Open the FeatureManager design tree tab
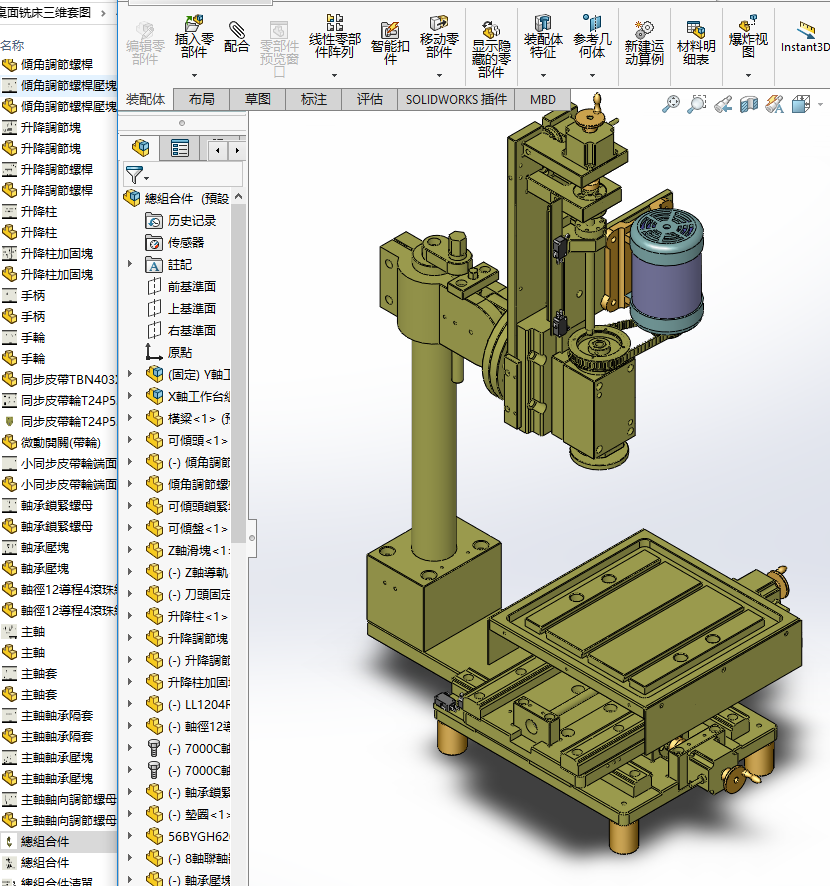This screenshot has height=886, width=830. [141, 149]
